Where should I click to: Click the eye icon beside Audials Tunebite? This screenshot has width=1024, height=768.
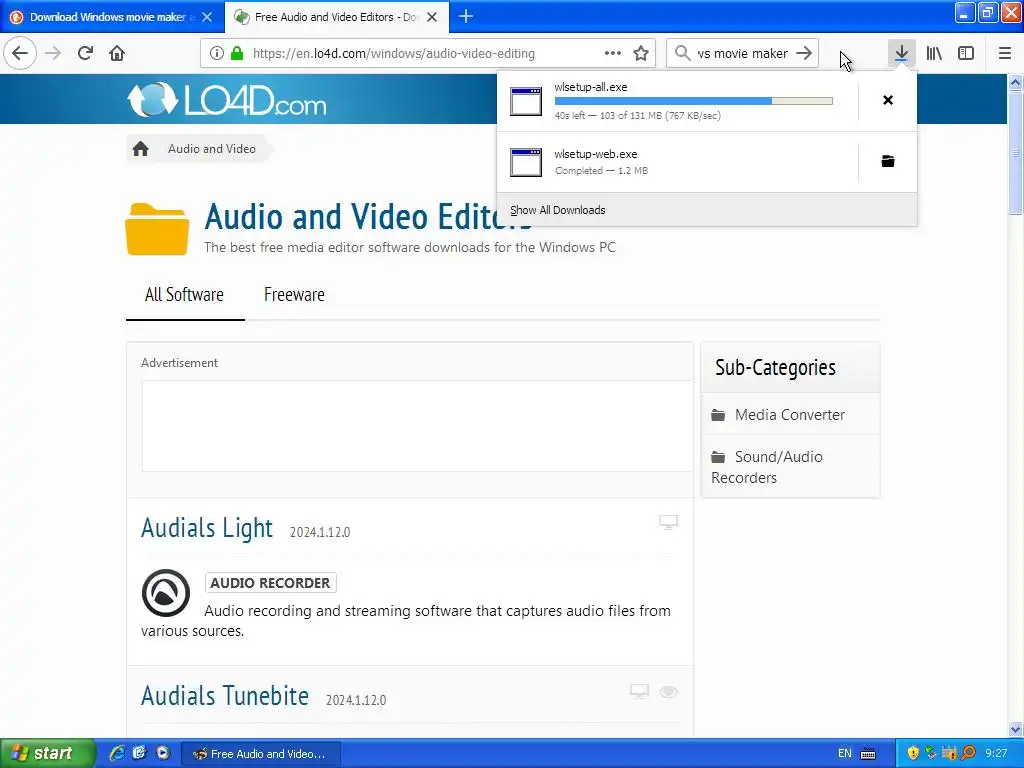click(669, 692)
